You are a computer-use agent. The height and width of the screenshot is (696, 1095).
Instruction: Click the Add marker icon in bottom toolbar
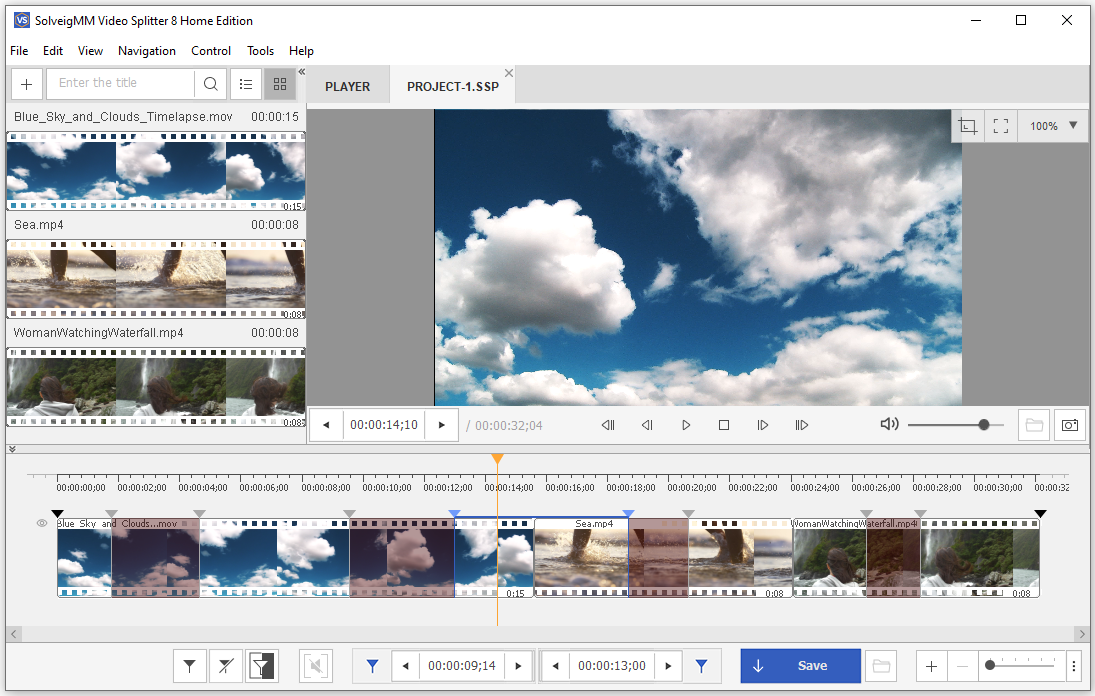point(189,666)
